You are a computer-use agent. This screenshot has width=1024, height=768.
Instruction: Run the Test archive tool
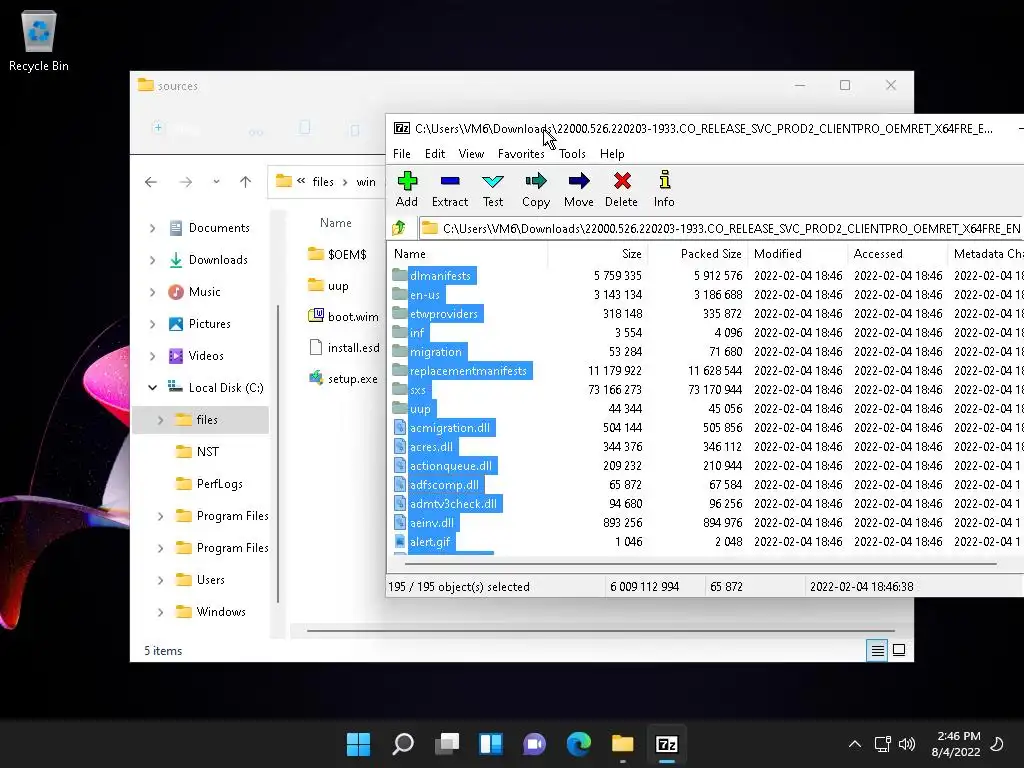pyautogui.click(x=492, y=189)
